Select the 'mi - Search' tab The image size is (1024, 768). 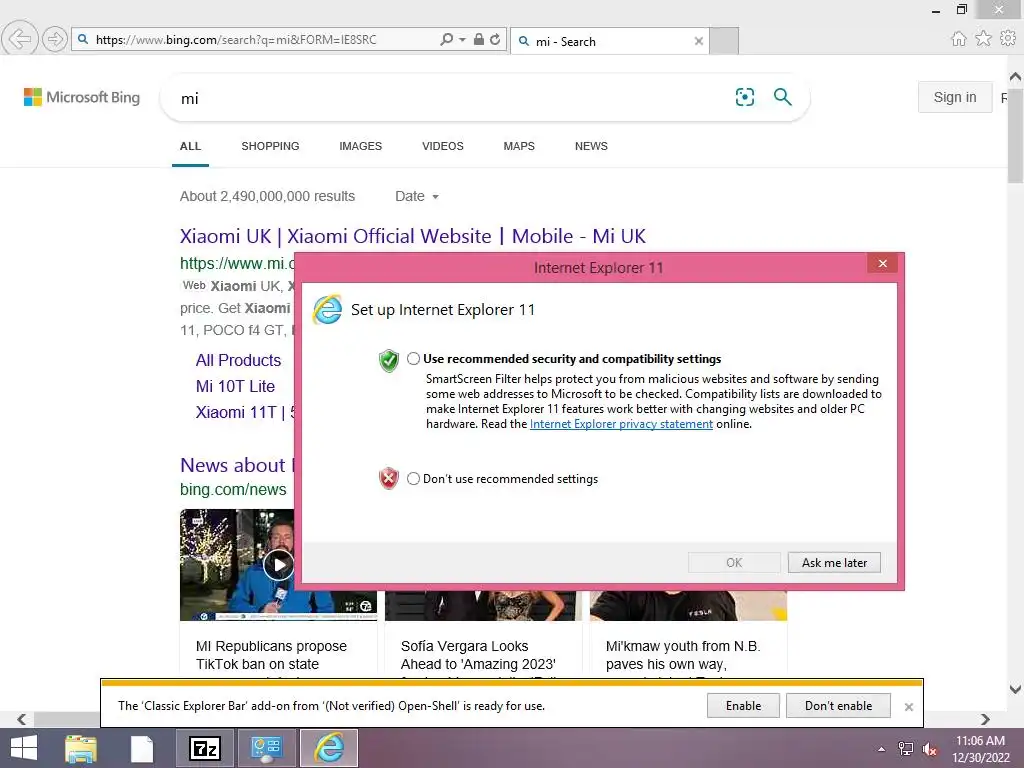[x=609, y=41]
